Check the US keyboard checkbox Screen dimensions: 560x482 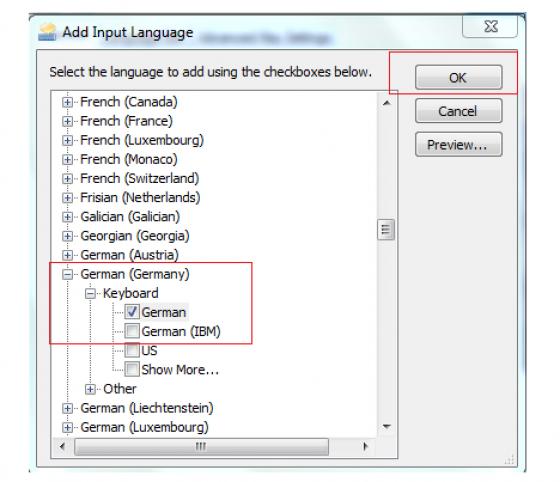pyautogui.click(x=132, y=350)
